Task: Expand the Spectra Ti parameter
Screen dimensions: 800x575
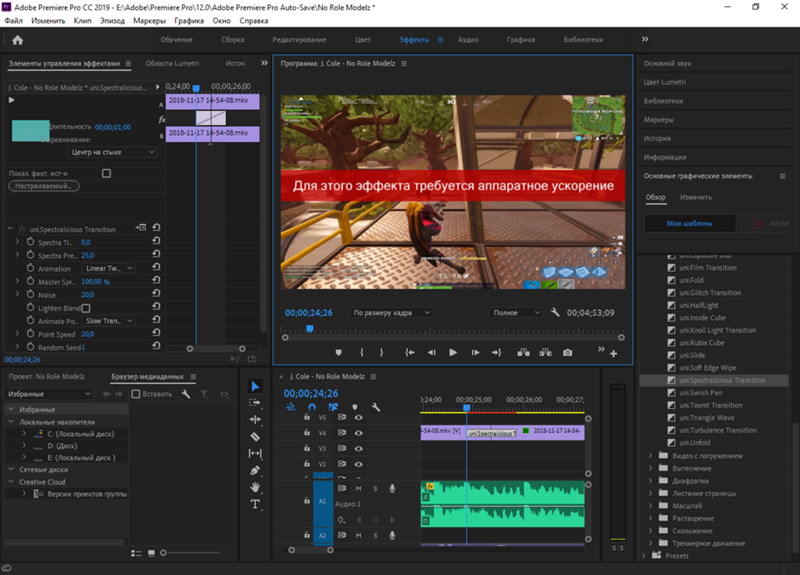Action: tap(17, 241)
